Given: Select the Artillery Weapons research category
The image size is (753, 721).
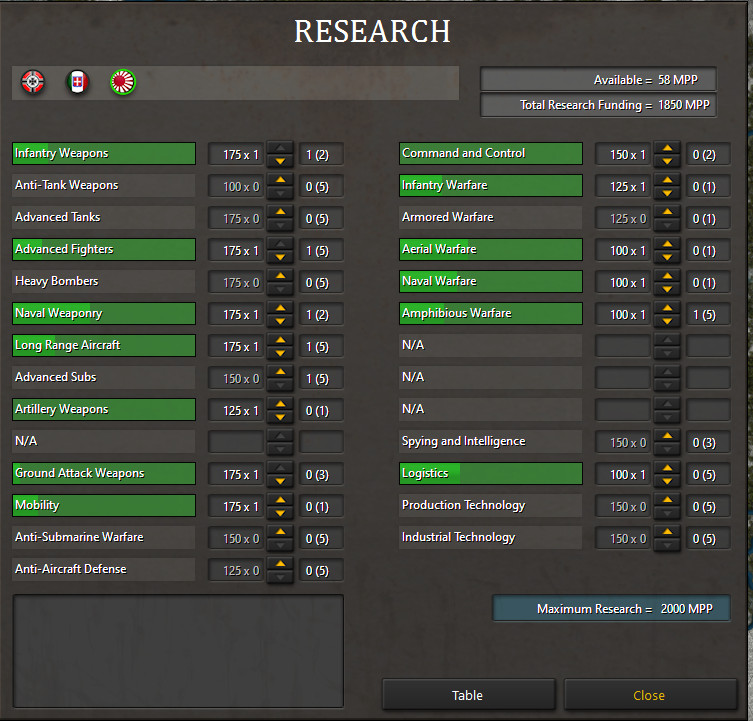Looking at the screenshot, I should pyautogui.click(x=104, y=409).
